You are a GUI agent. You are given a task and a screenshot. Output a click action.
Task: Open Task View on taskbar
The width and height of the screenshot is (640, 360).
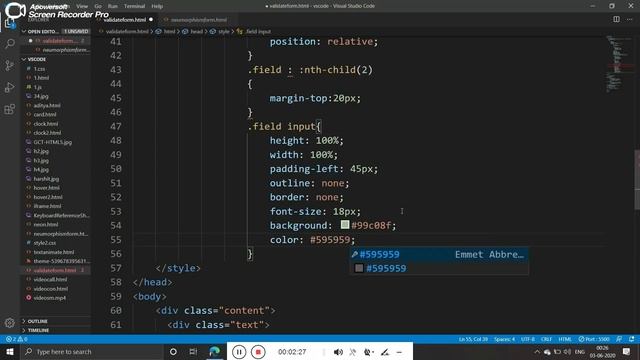[193, 352]
